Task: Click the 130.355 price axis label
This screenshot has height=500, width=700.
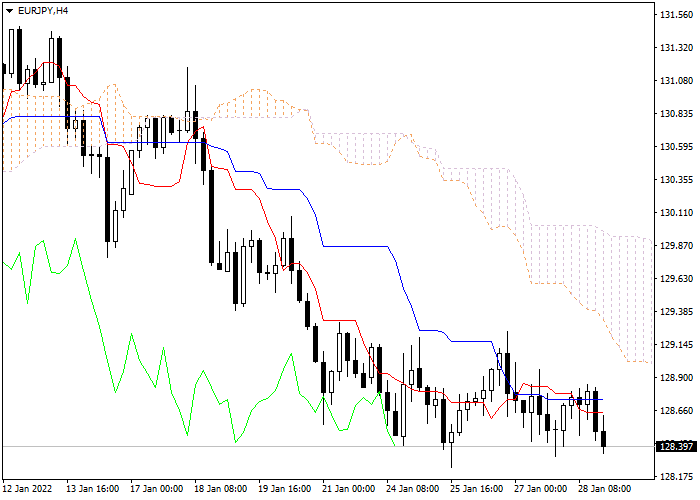Action: tap(676, 180)
